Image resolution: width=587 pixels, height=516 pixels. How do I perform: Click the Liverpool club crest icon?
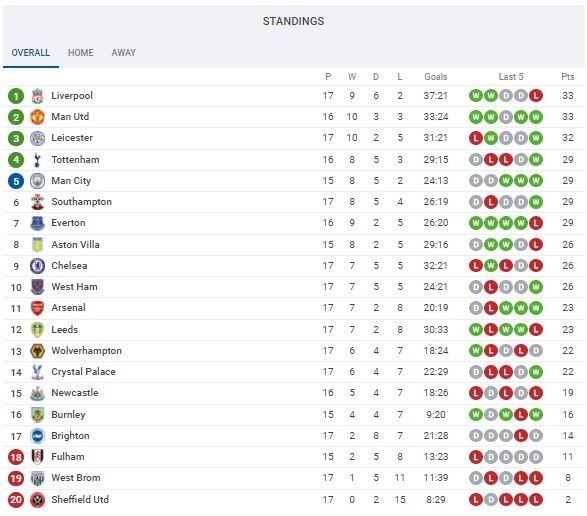pyautogui.click(x=37, y=96)
